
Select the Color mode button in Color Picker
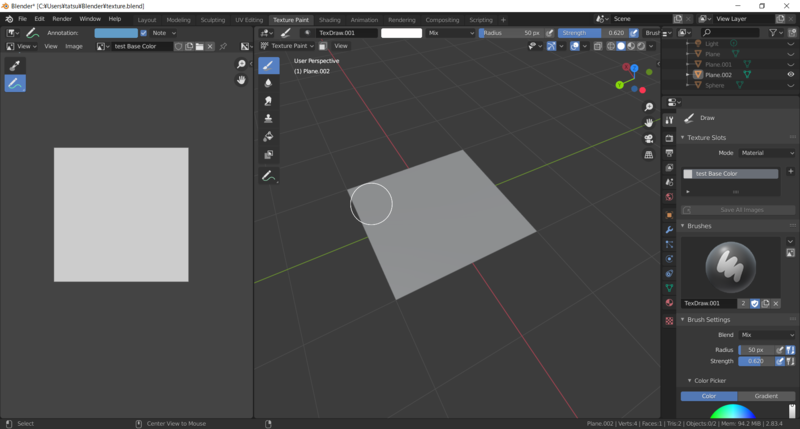click(x=709, y=396)
